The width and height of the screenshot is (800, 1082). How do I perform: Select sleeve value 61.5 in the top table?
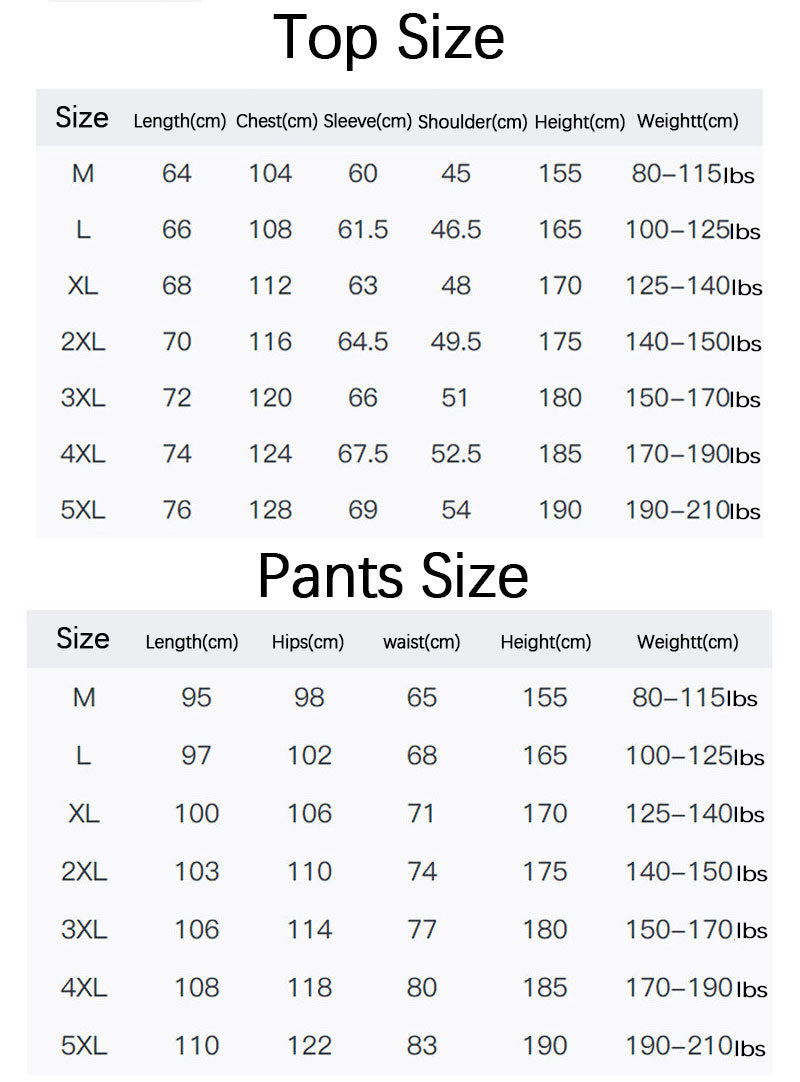click(x=363, y=230)
